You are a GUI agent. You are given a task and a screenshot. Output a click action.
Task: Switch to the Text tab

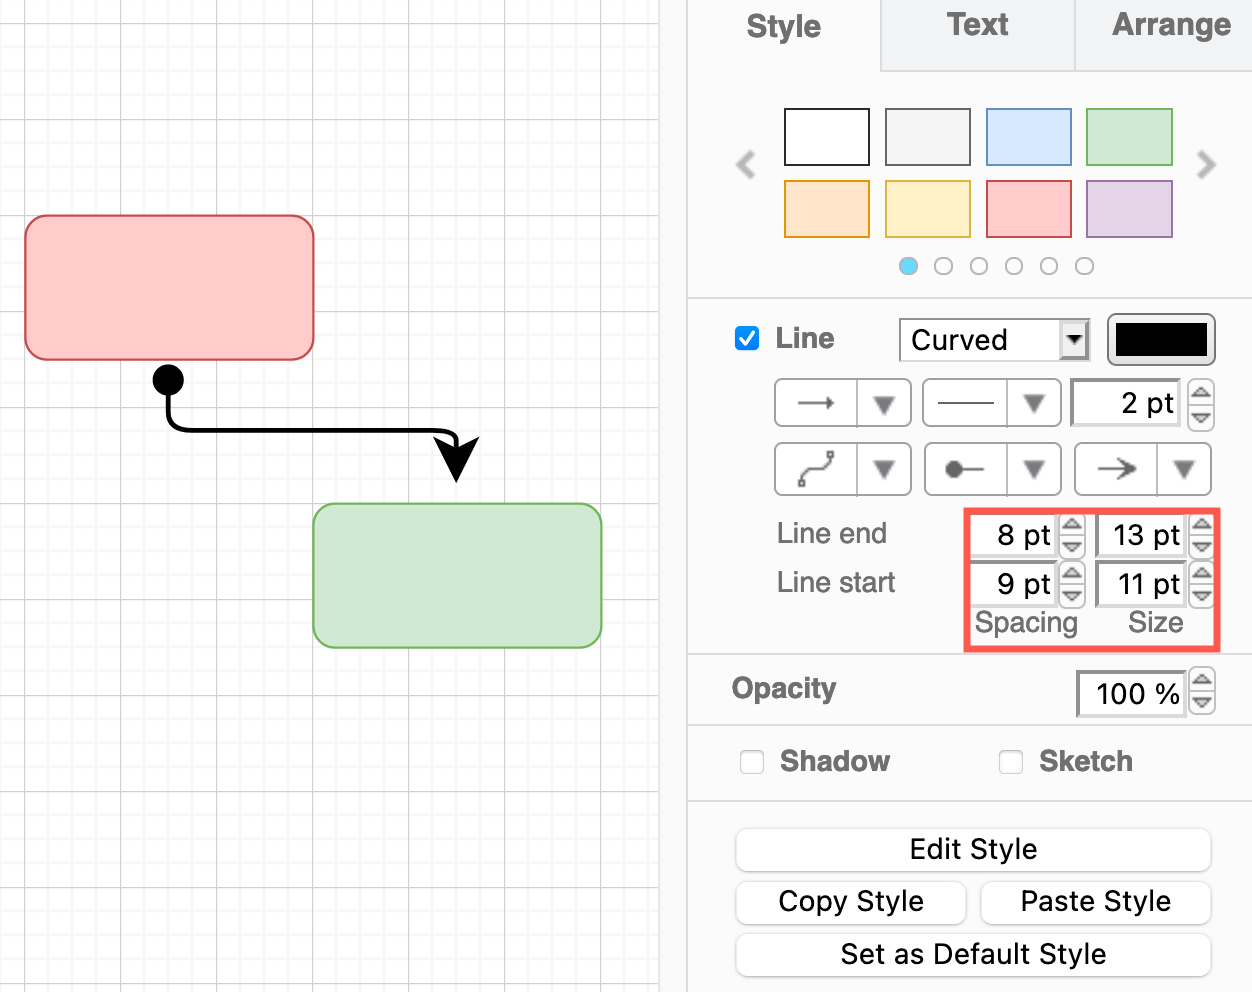click(x=976, y=25)
